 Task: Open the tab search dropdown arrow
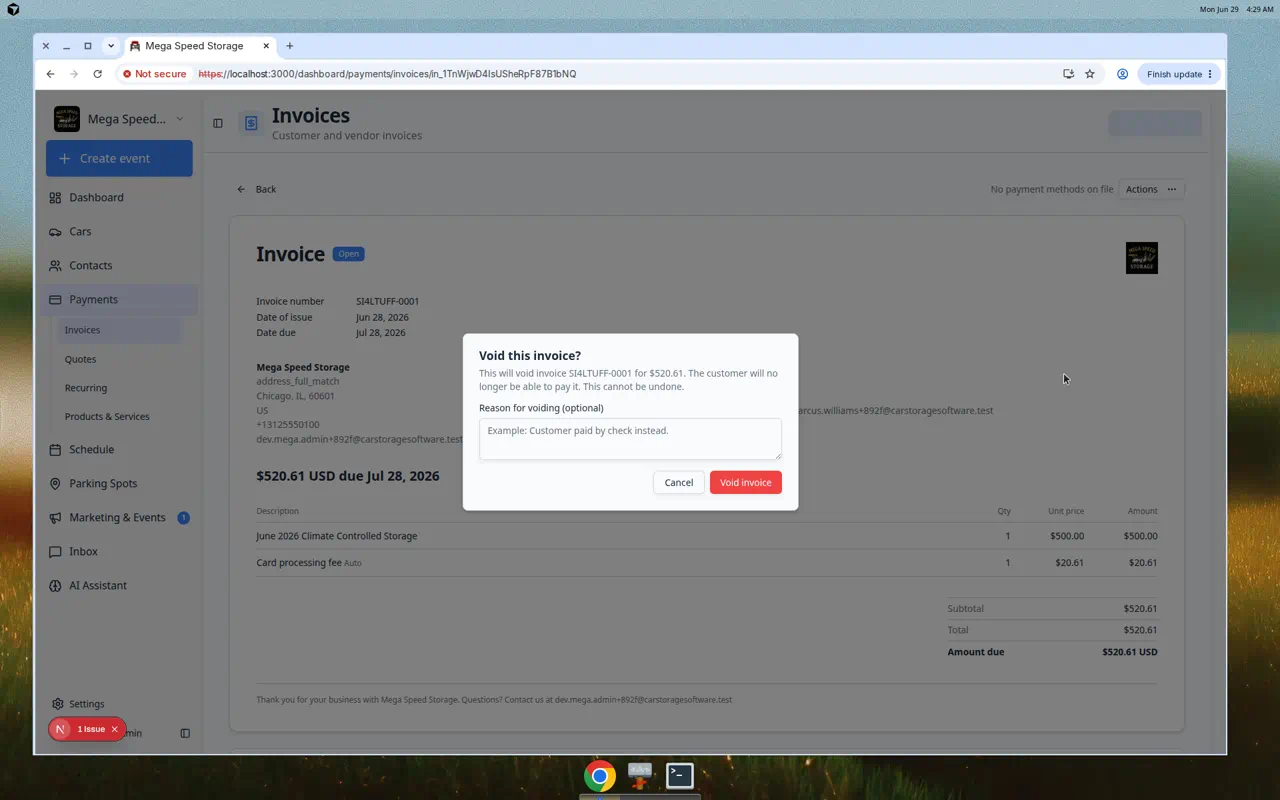point(111,46)
